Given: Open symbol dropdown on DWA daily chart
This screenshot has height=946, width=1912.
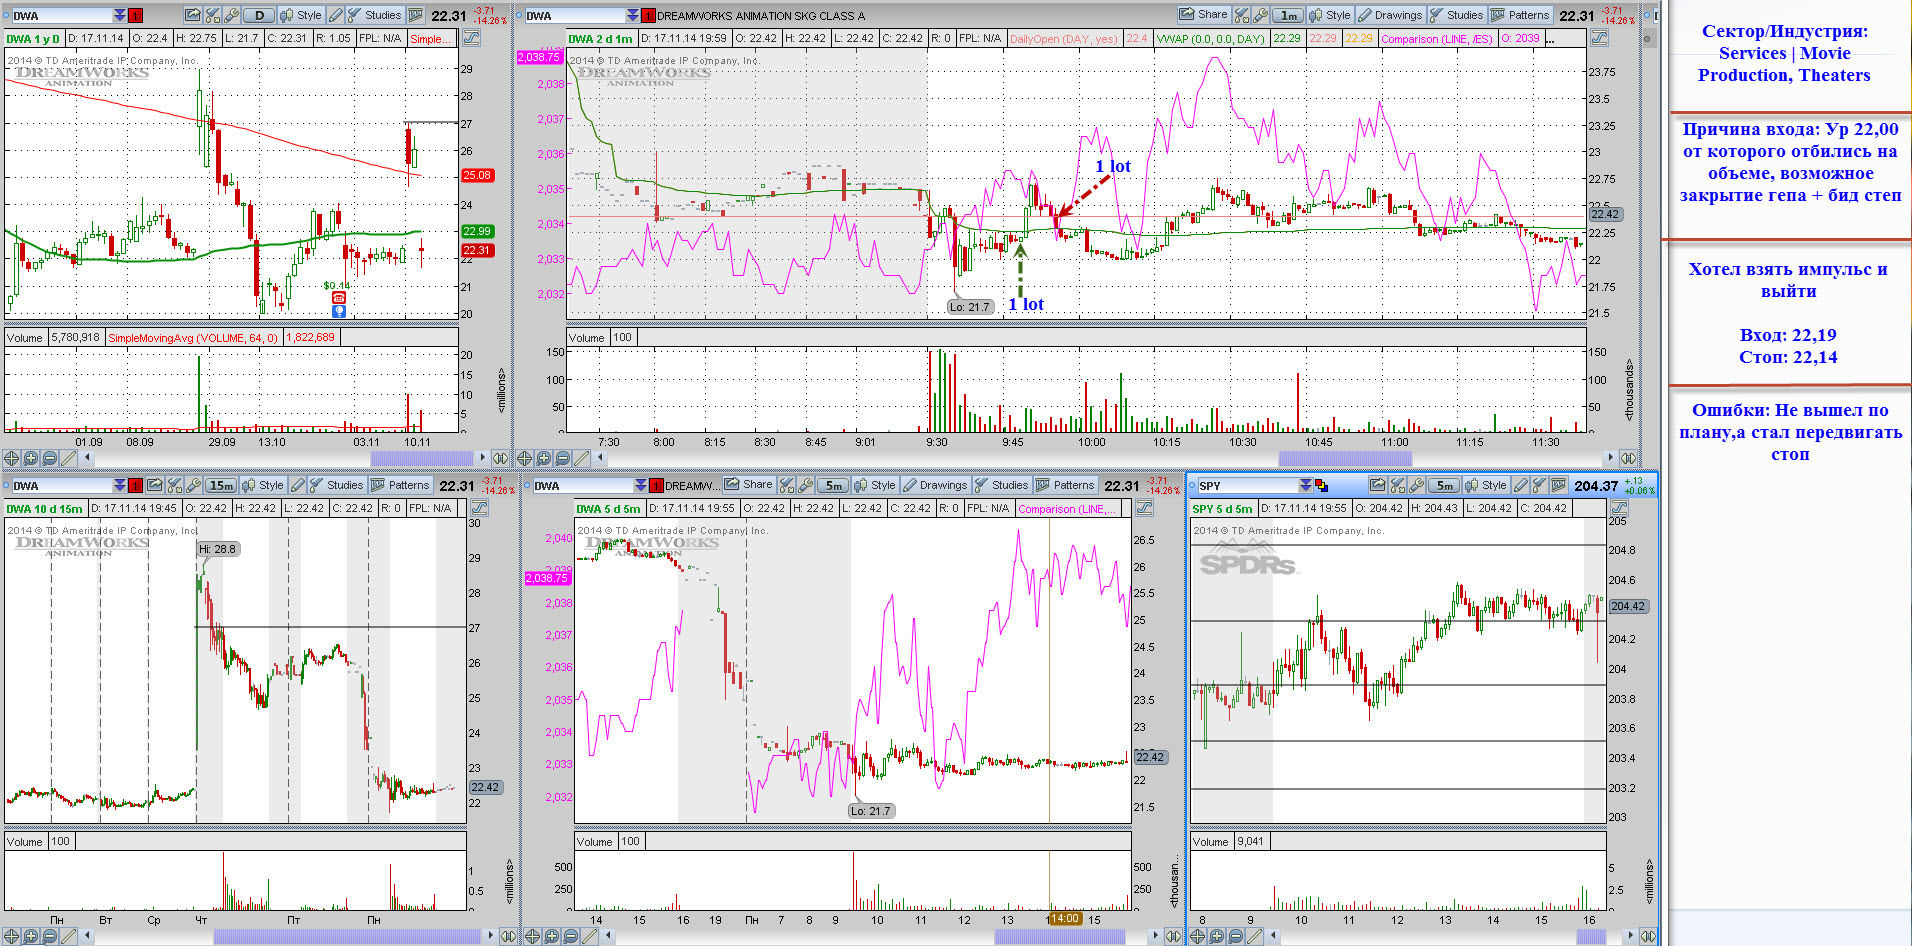Looking at the screenshot, I should click(120, 15).
